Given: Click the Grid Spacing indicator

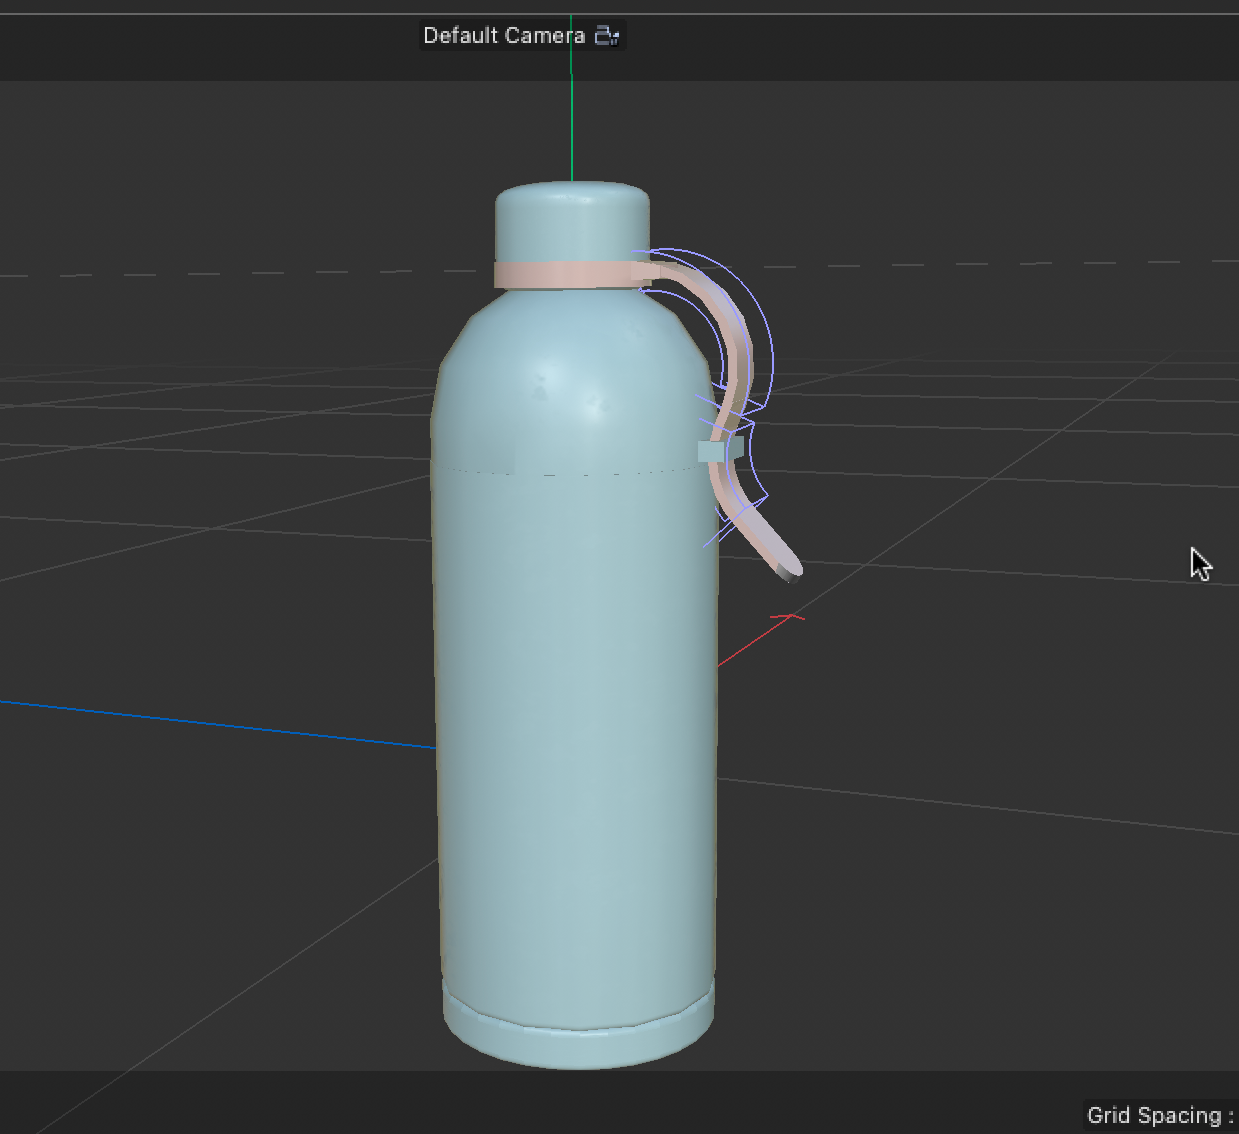Looking at the screenshot, I should 1157,1115.
